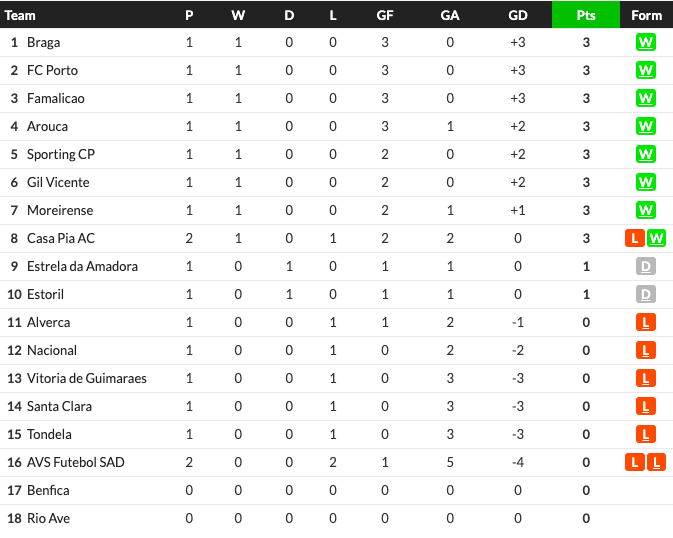Viewport: 673px width, 538px height.
Task: Open the Gil Vicente team link
Action: tap(58, 182)
